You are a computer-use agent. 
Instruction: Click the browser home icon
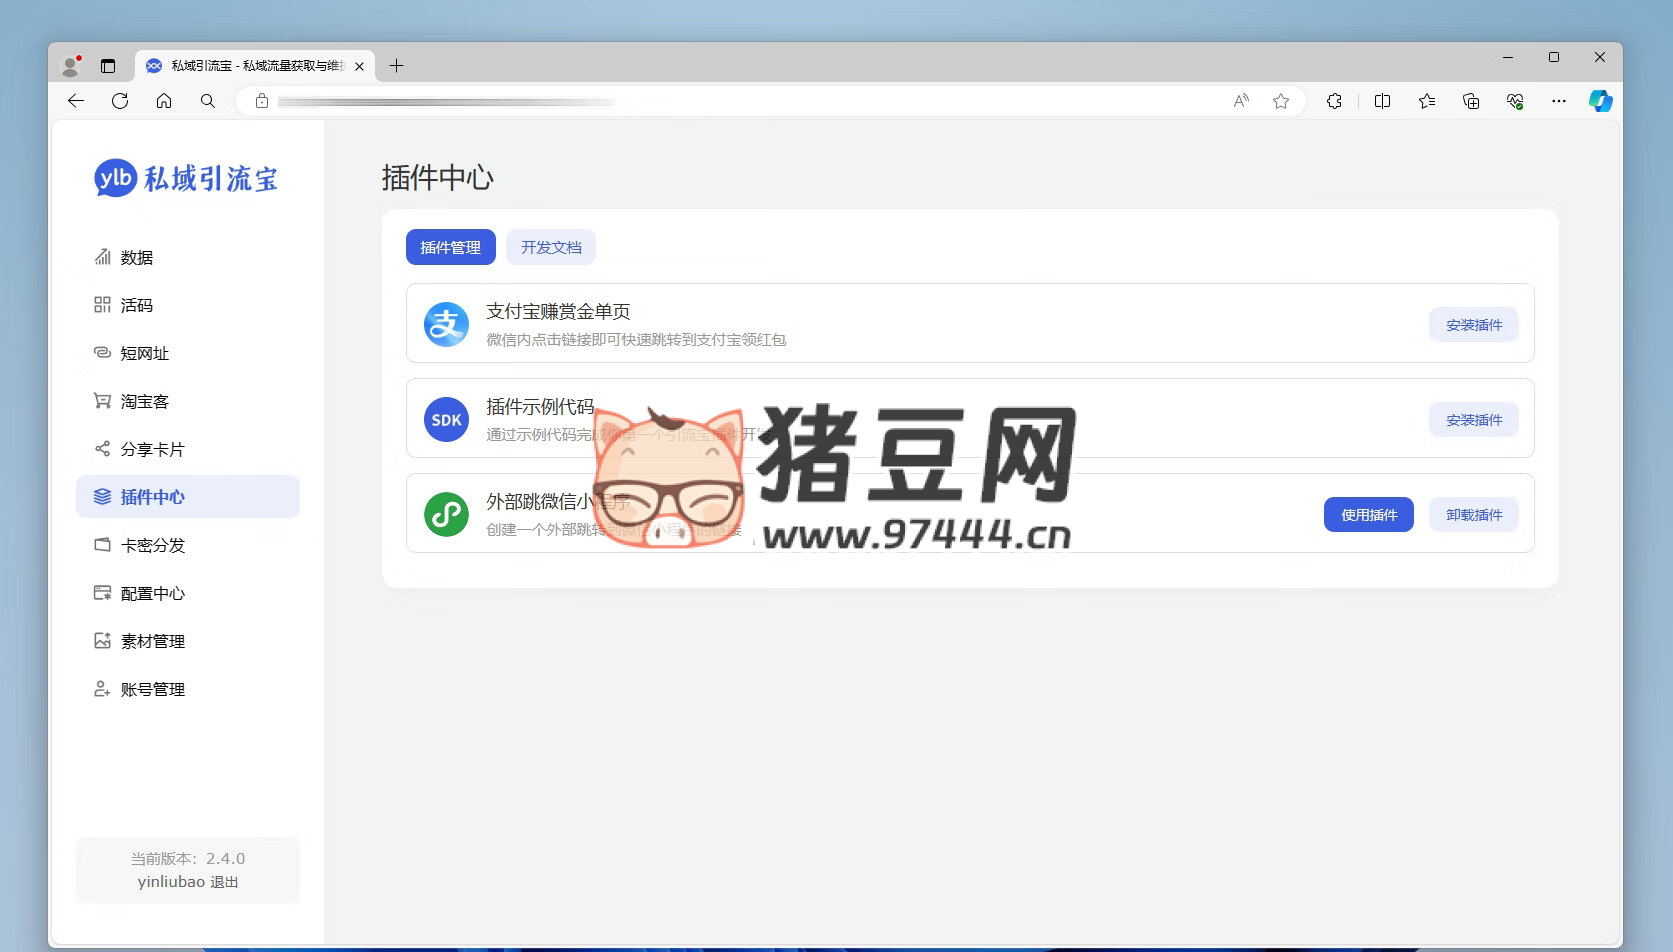[164, 101]
